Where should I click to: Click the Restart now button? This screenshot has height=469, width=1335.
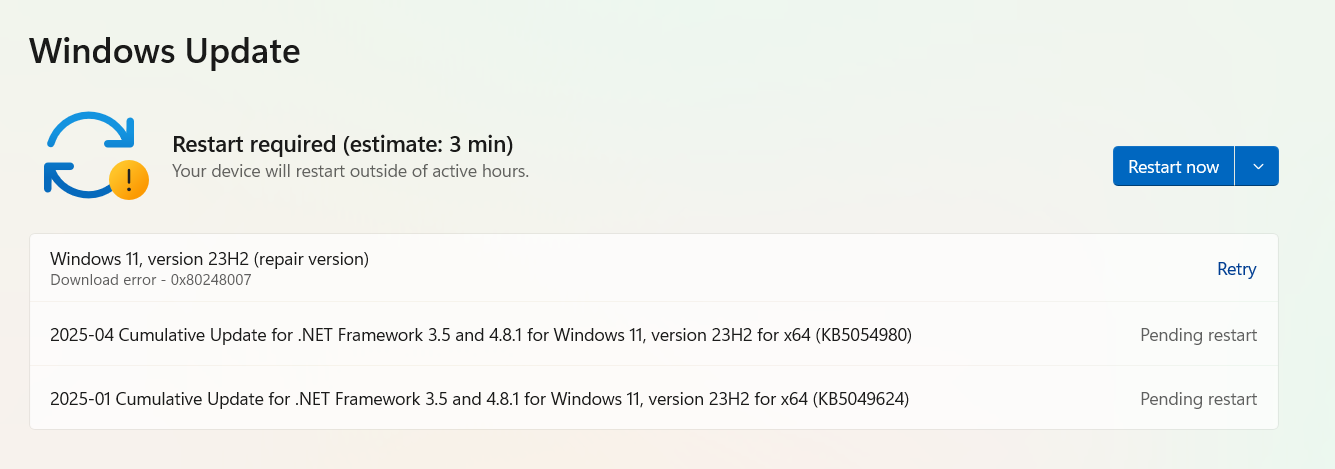[1173, 166]
